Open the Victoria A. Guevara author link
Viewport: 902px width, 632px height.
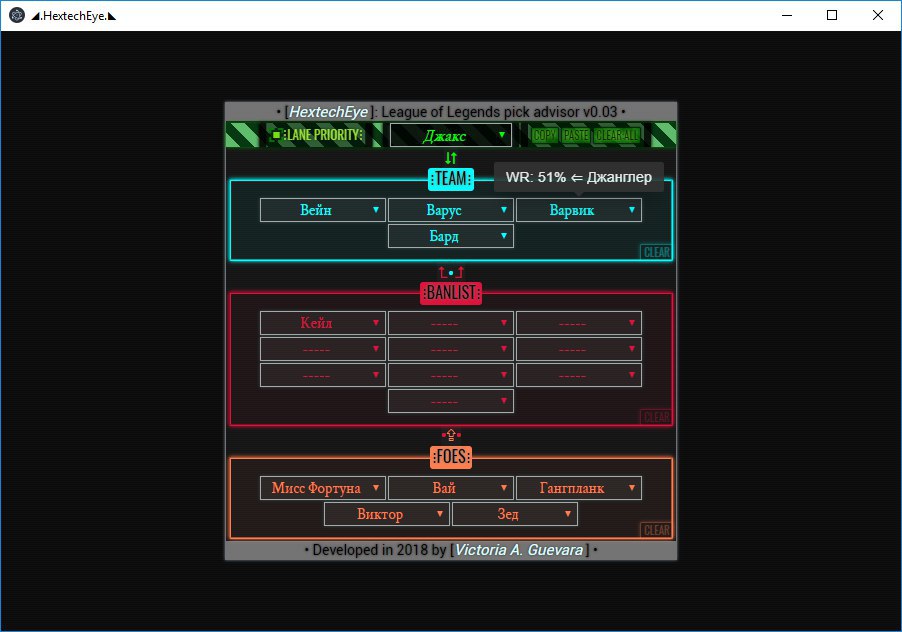click(x=519, y=550)
